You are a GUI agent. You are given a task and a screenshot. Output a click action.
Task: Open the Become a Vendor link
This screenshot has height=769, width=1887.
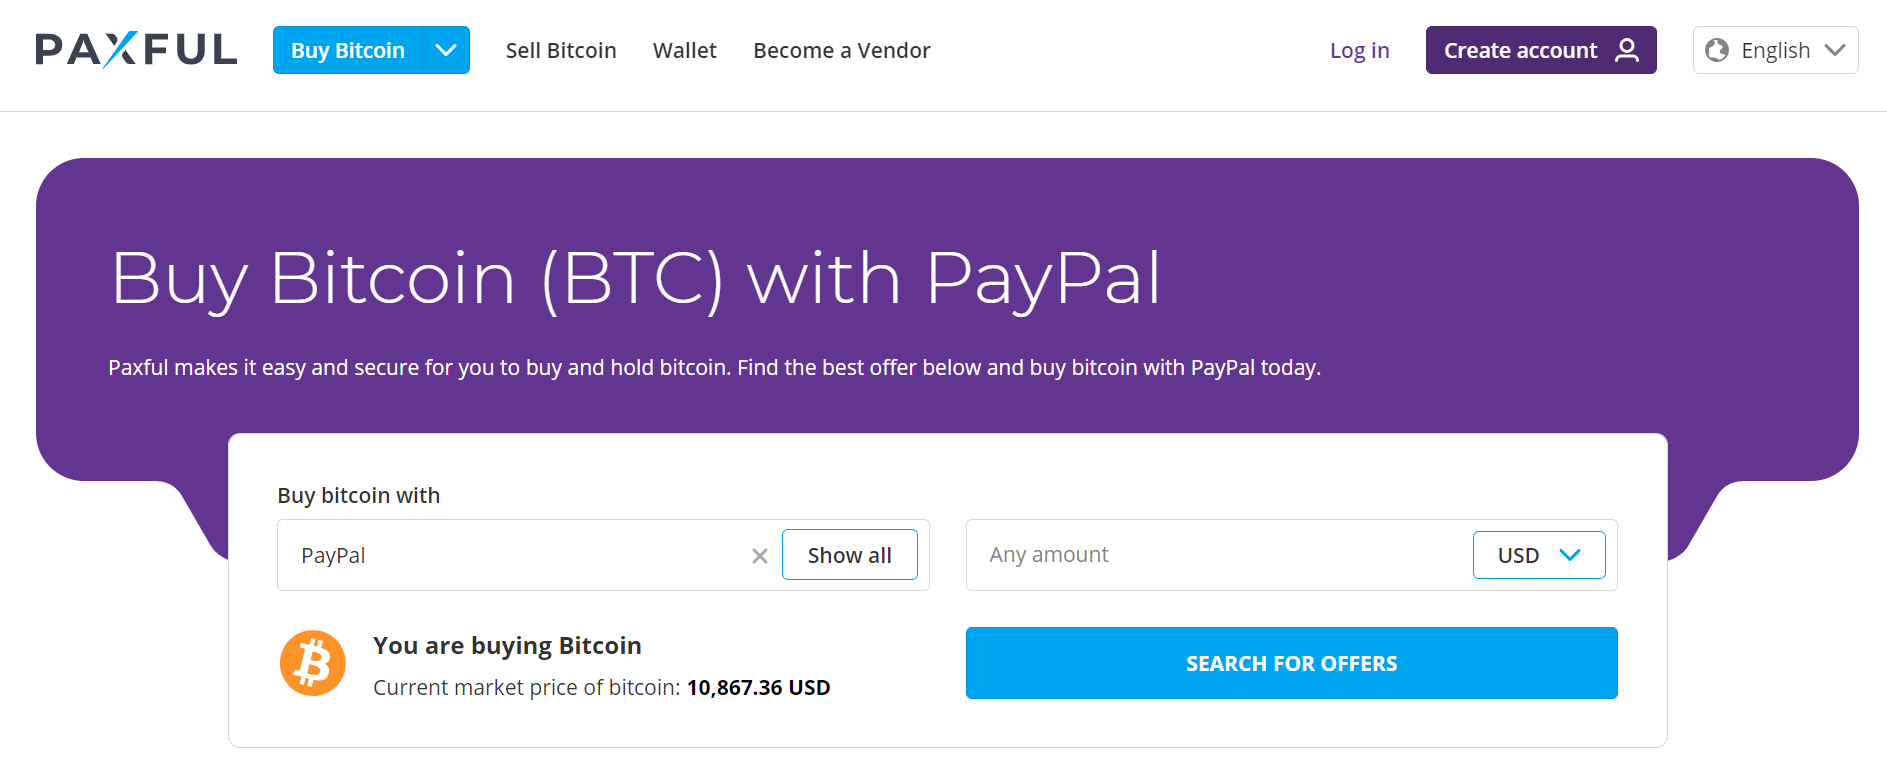(842, 50)
